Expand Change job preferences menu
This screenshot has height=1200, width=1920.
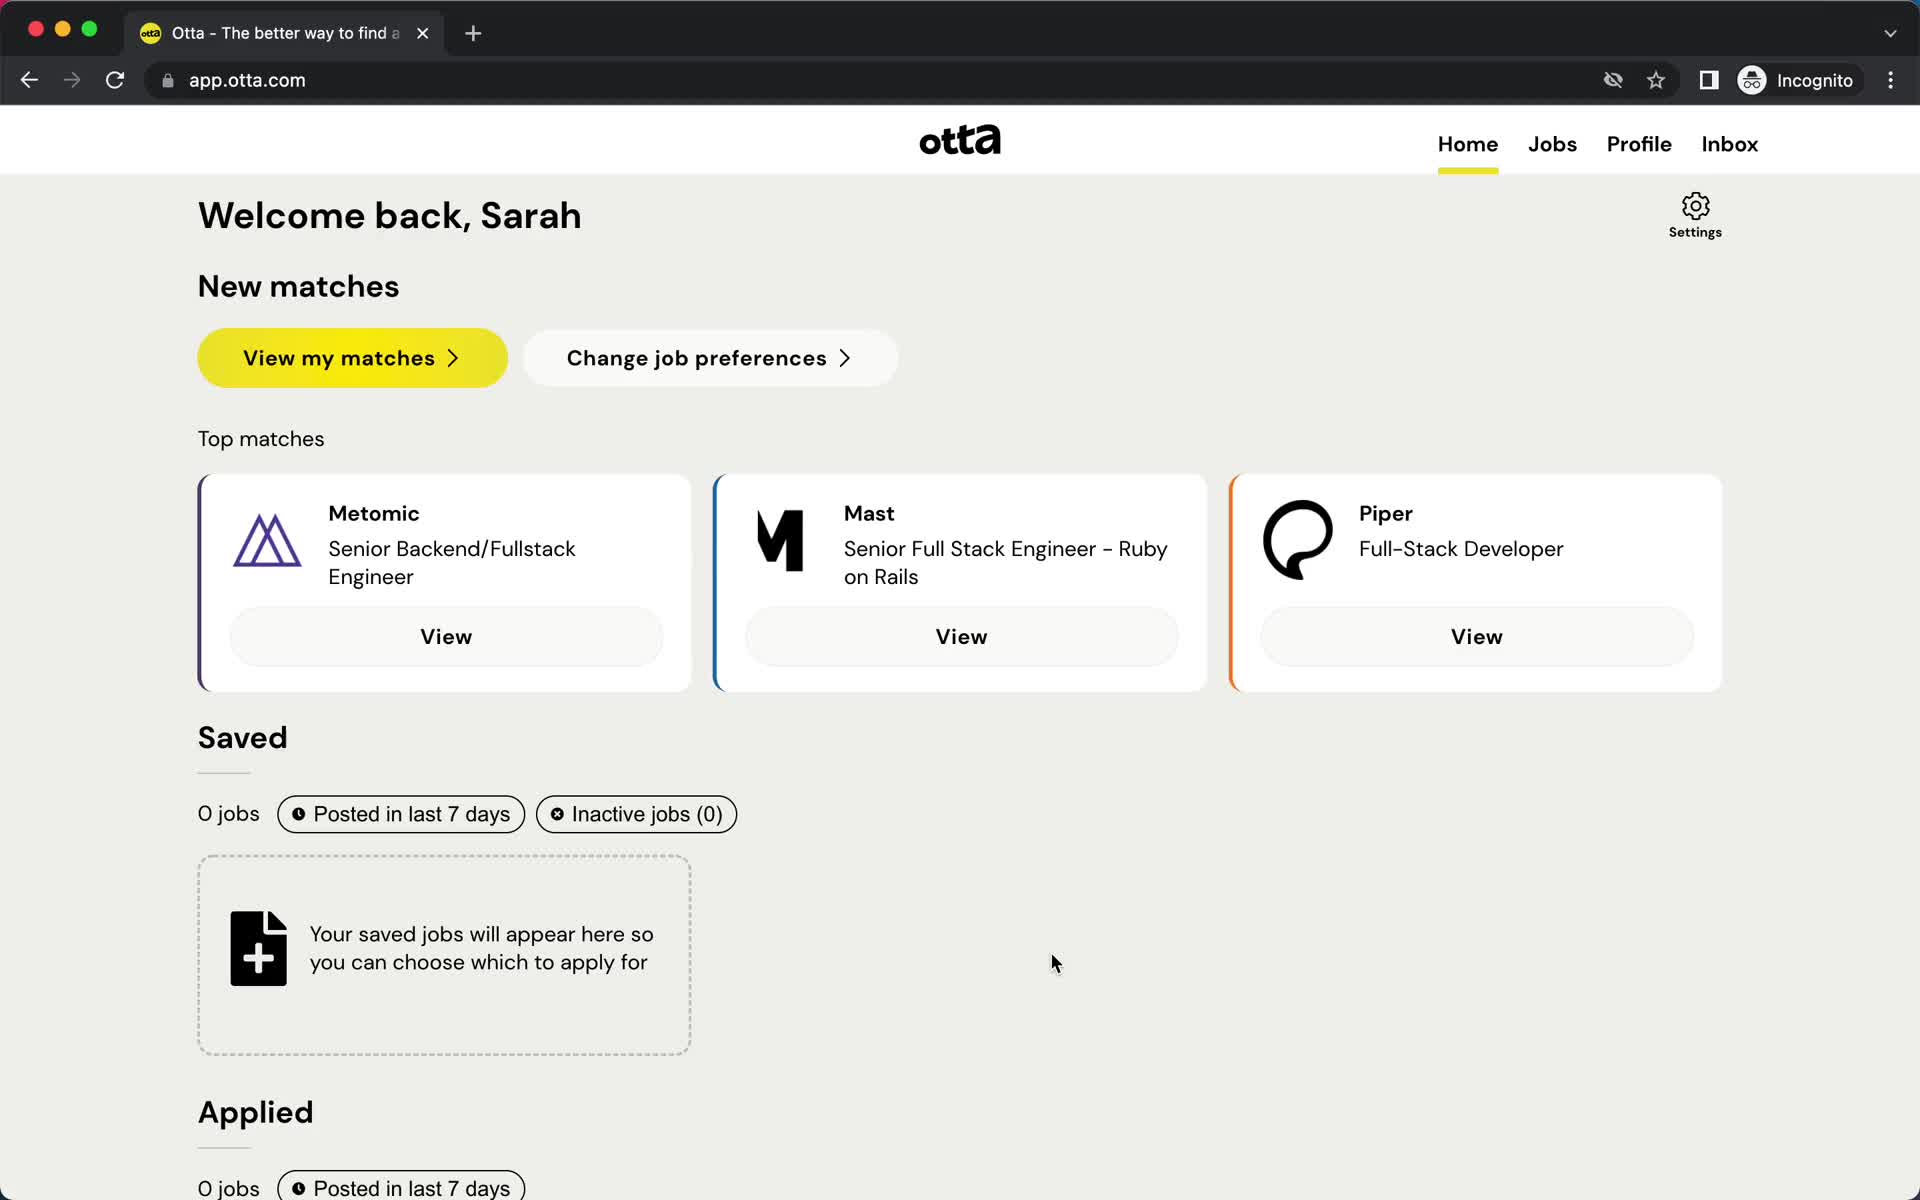pos(709,358)
